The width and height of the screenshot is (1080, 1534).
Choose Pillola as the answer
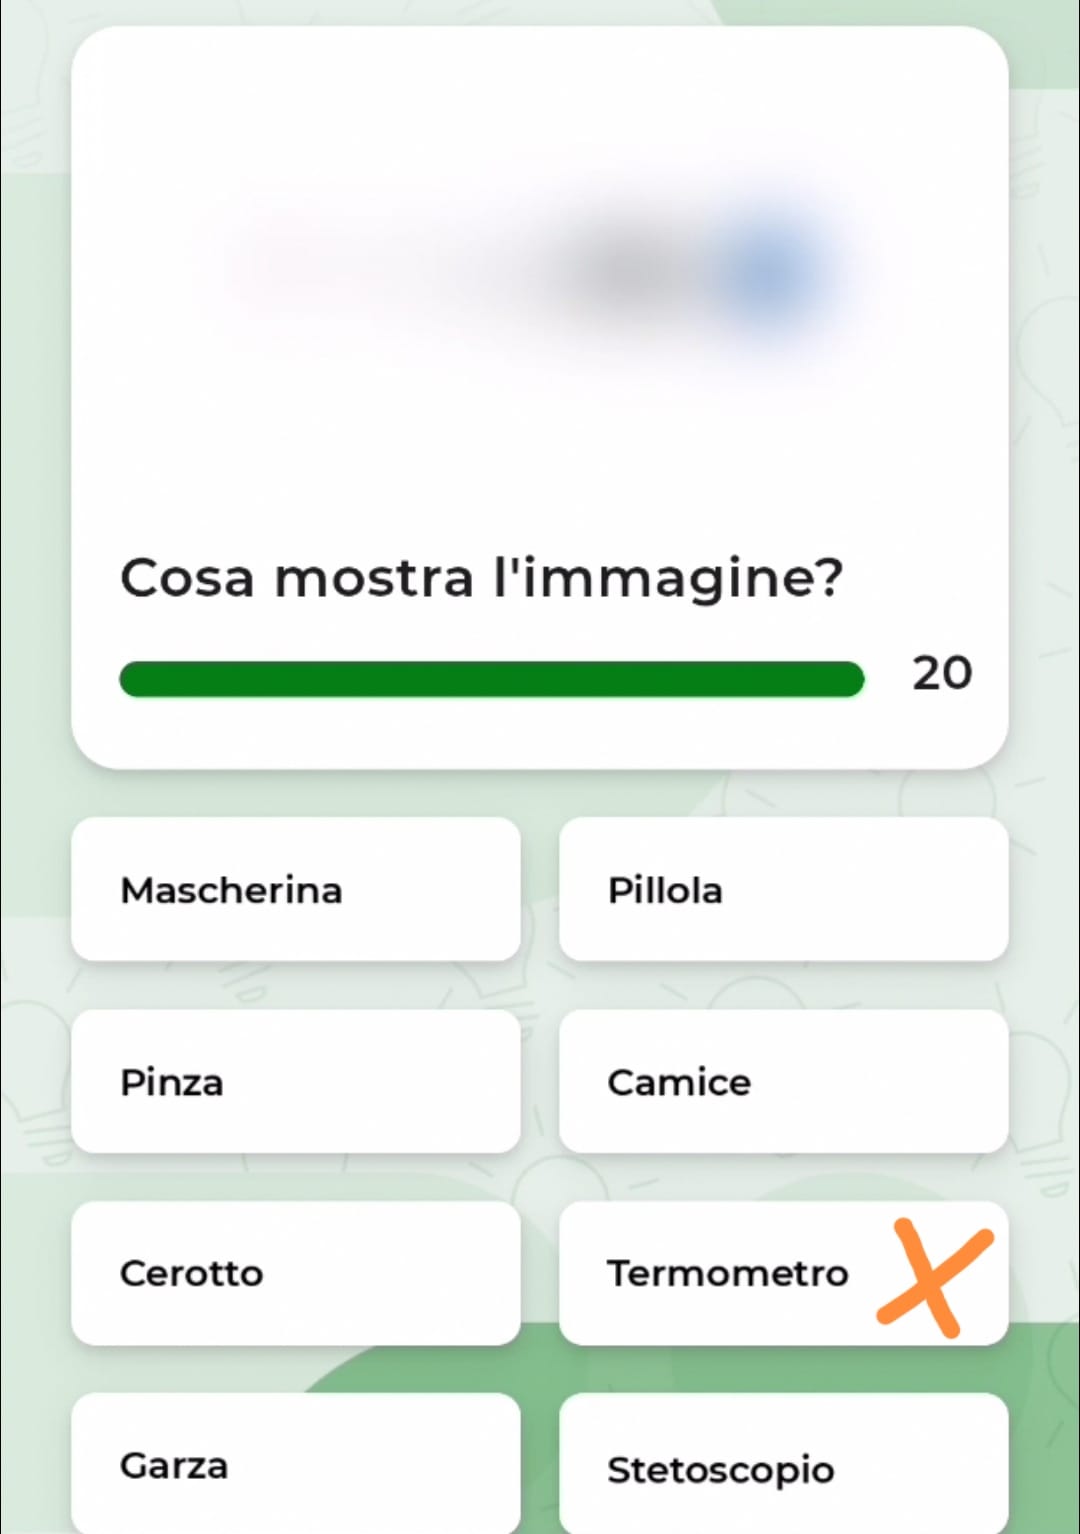783,889
